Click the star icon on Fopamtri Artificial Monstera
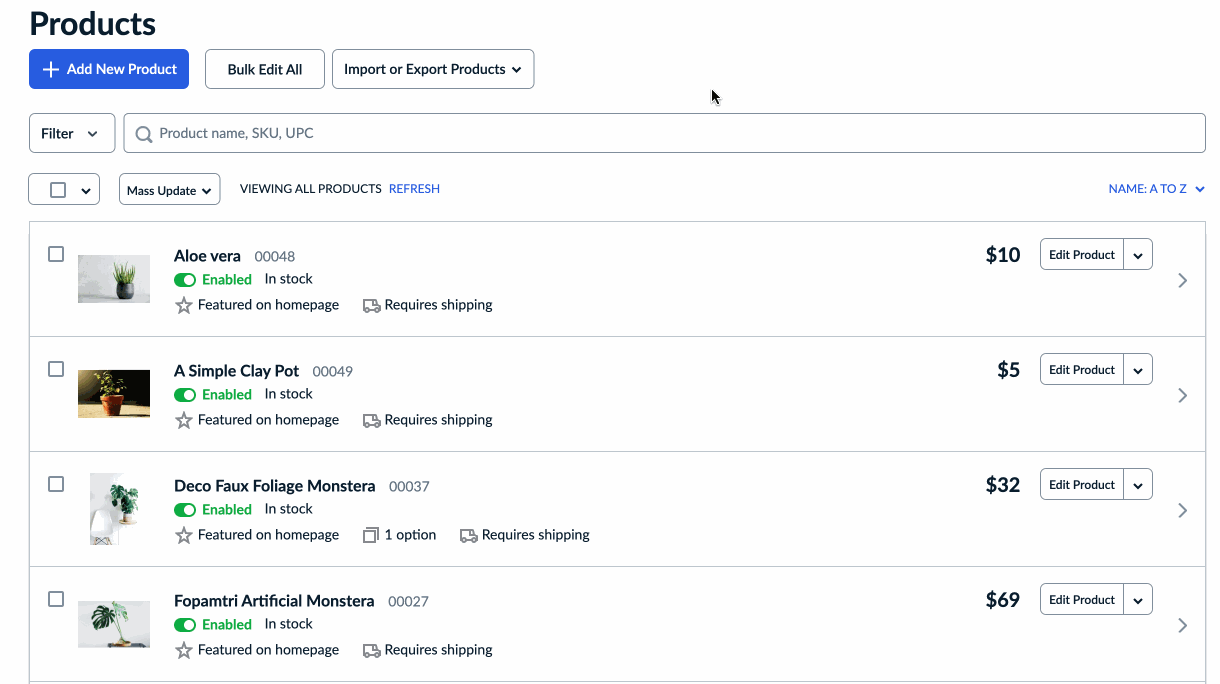This screenshot has width=1220, height=684. click(x=183, y=650)
